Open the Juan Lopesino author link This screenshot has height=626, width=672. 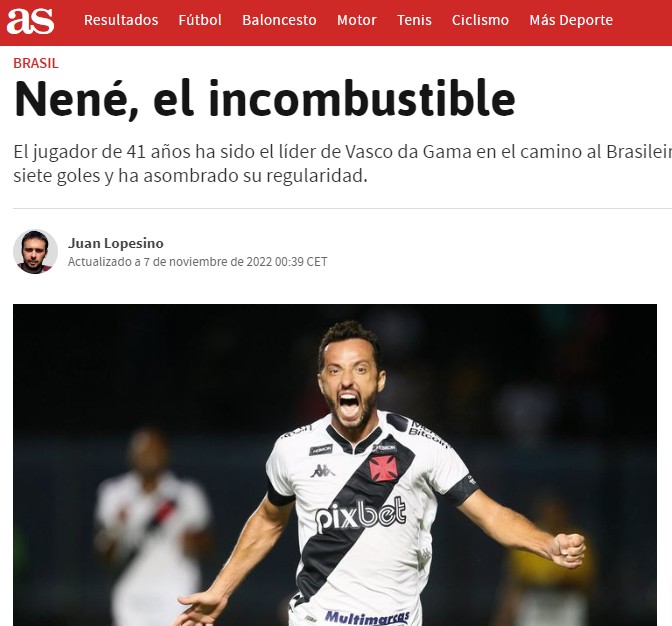coord(116,243)
